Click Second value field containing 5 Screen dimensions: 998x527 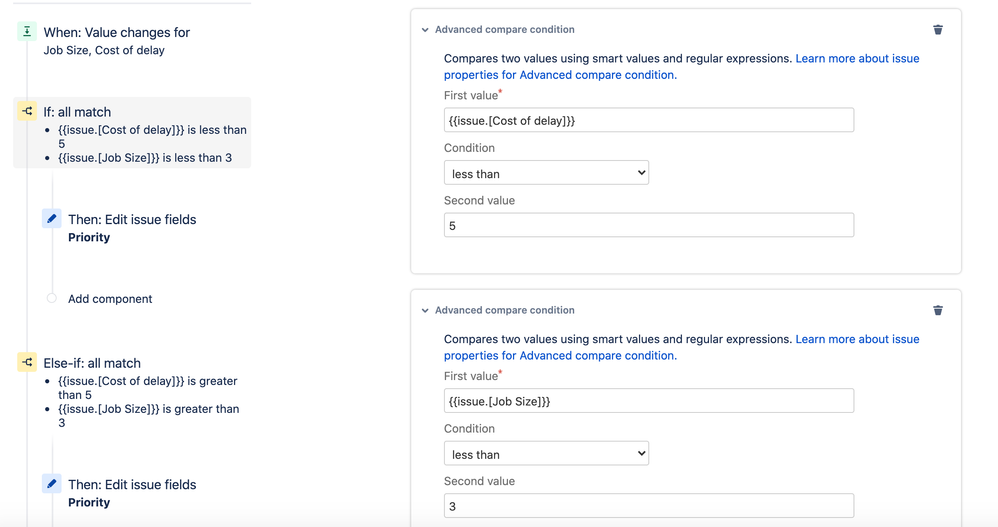(648, 225)
